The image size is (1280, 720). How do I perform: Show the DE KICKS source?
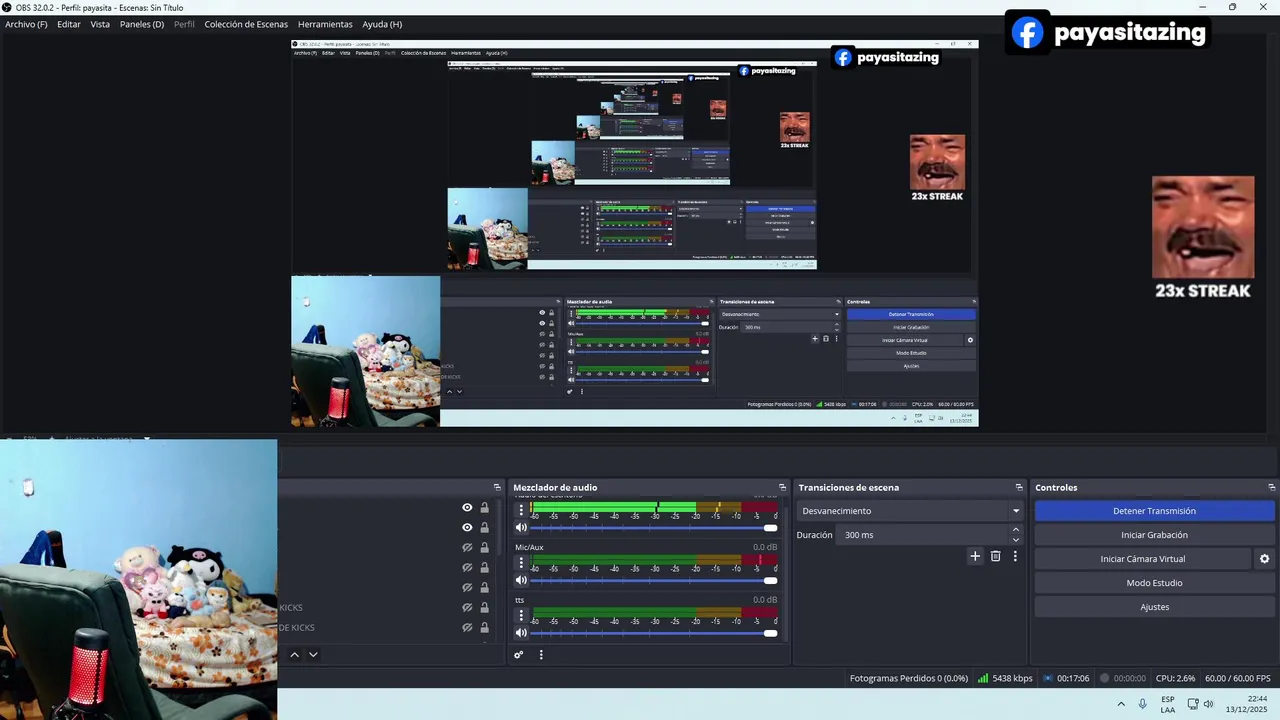pyautogui.click(x=467, y=628)
